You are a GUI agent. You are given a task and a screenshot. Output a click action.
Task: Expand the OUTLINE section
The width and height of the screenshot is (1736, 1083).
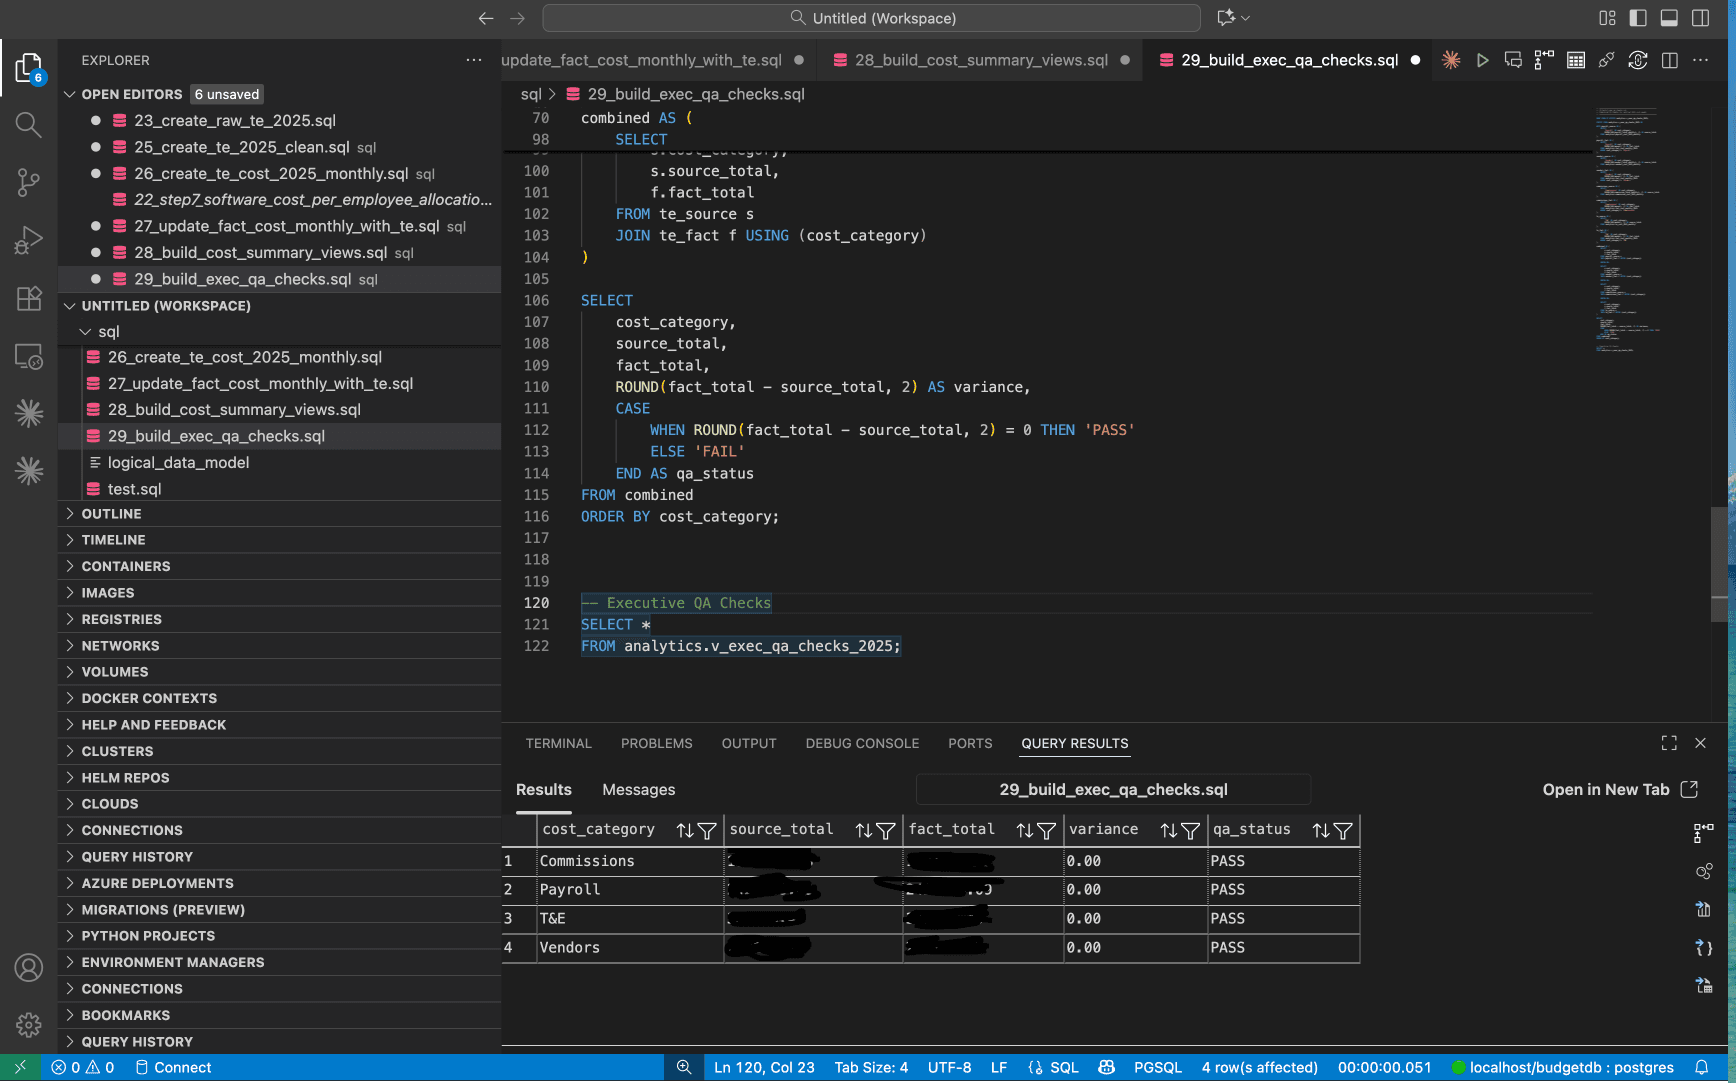[x=111, y=513]
